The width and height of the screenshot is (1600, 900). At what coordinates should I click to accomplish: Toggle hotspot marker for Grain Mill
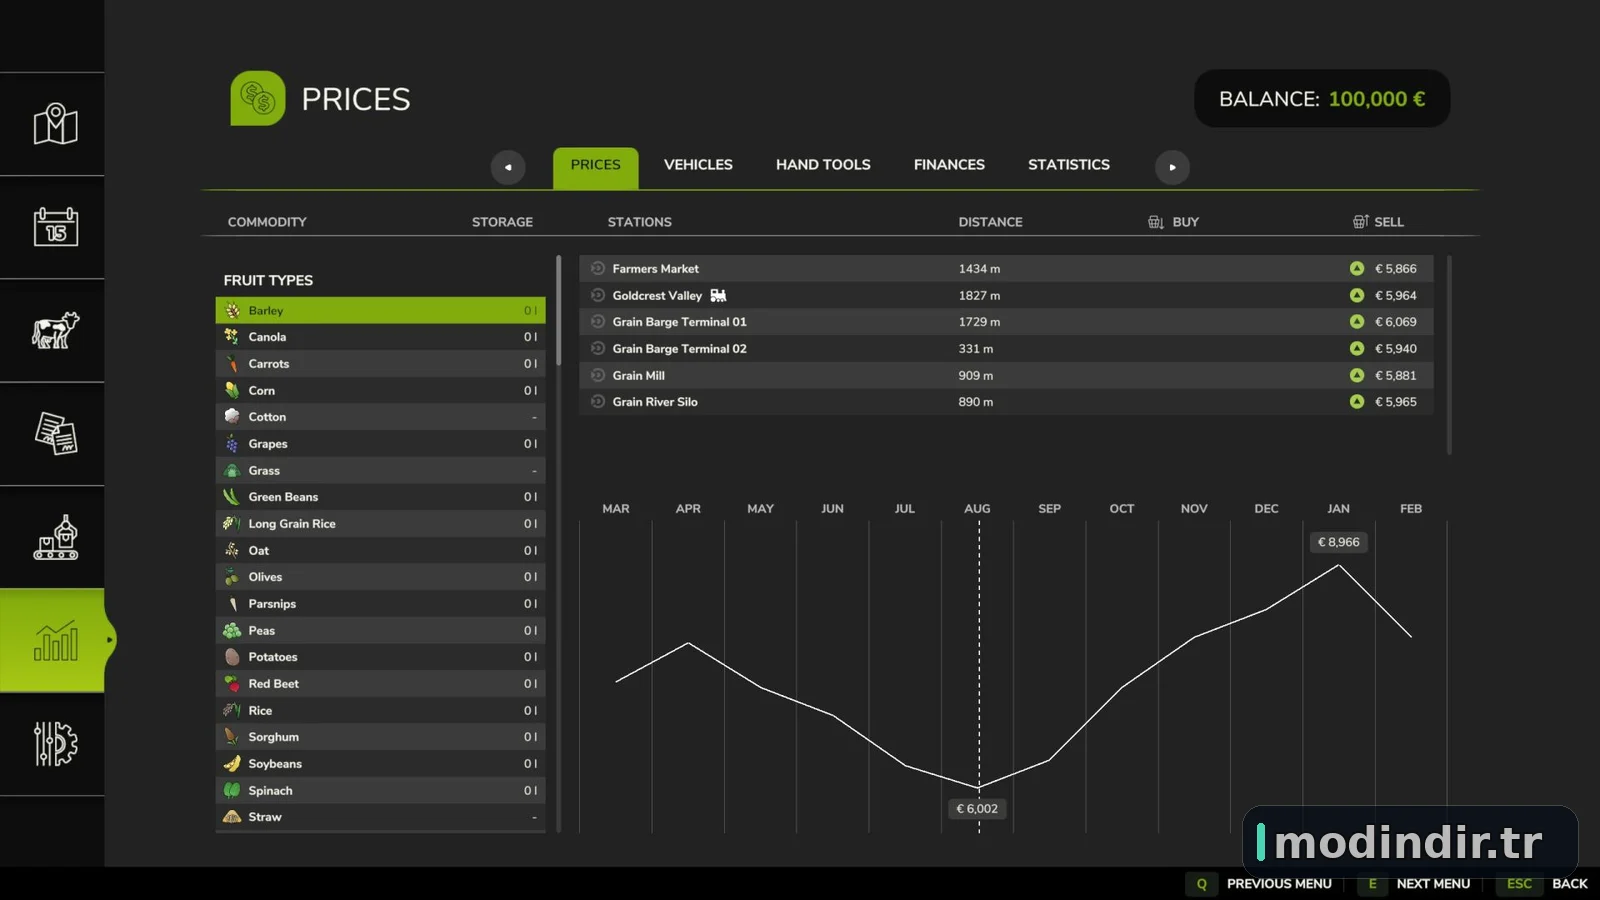(x=598, y=375)
